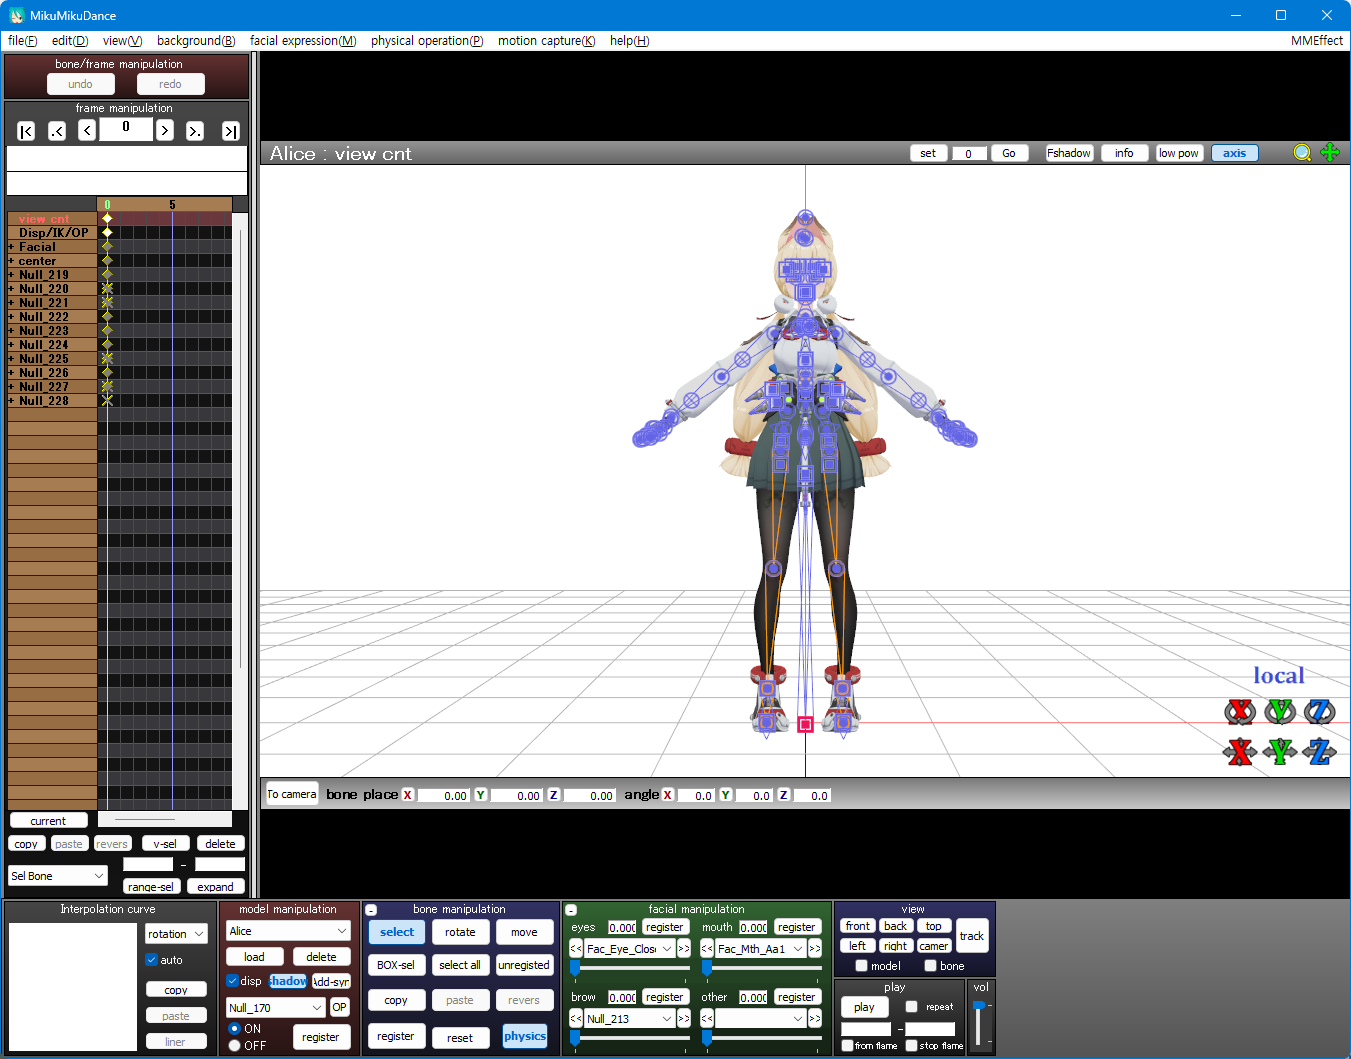Use local Y rotation axis icon

(x=1280, y=711)
